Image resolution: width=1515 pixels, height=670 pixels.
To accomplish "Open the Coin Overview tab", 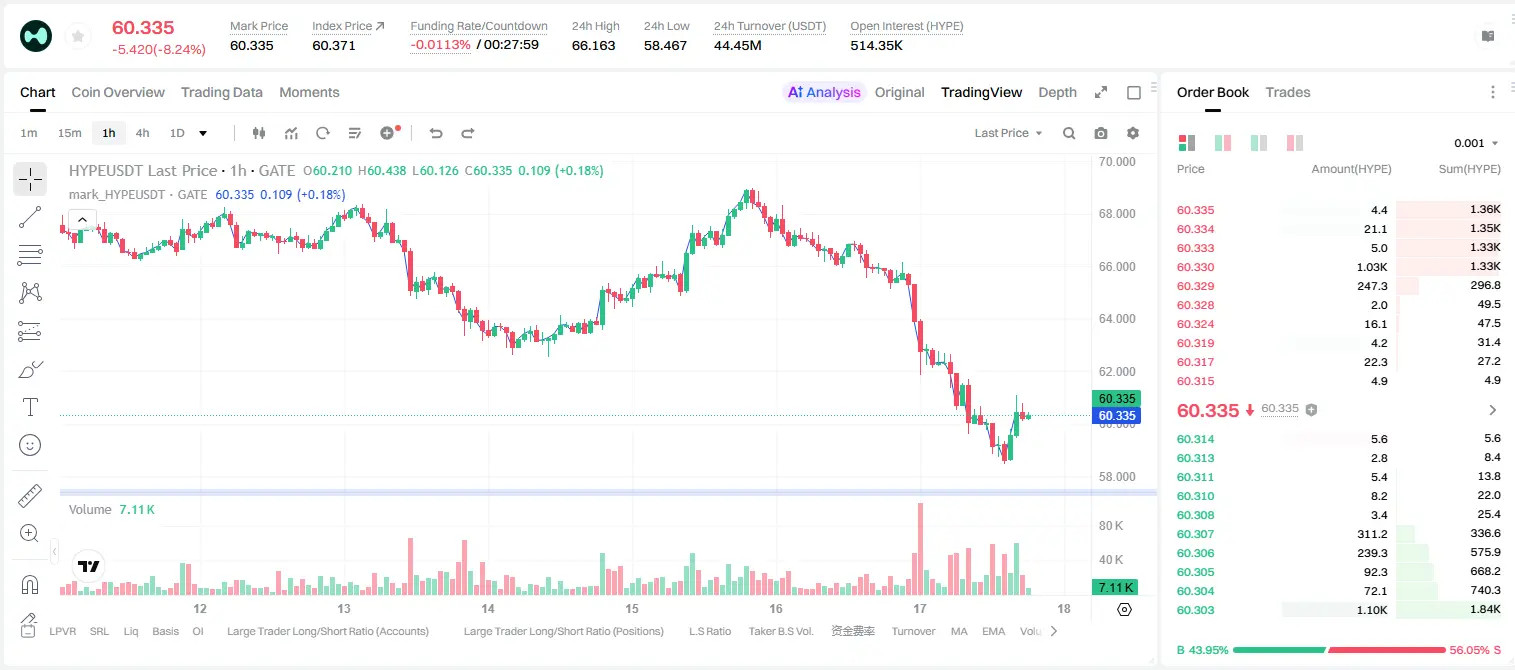I will point(118,92).
